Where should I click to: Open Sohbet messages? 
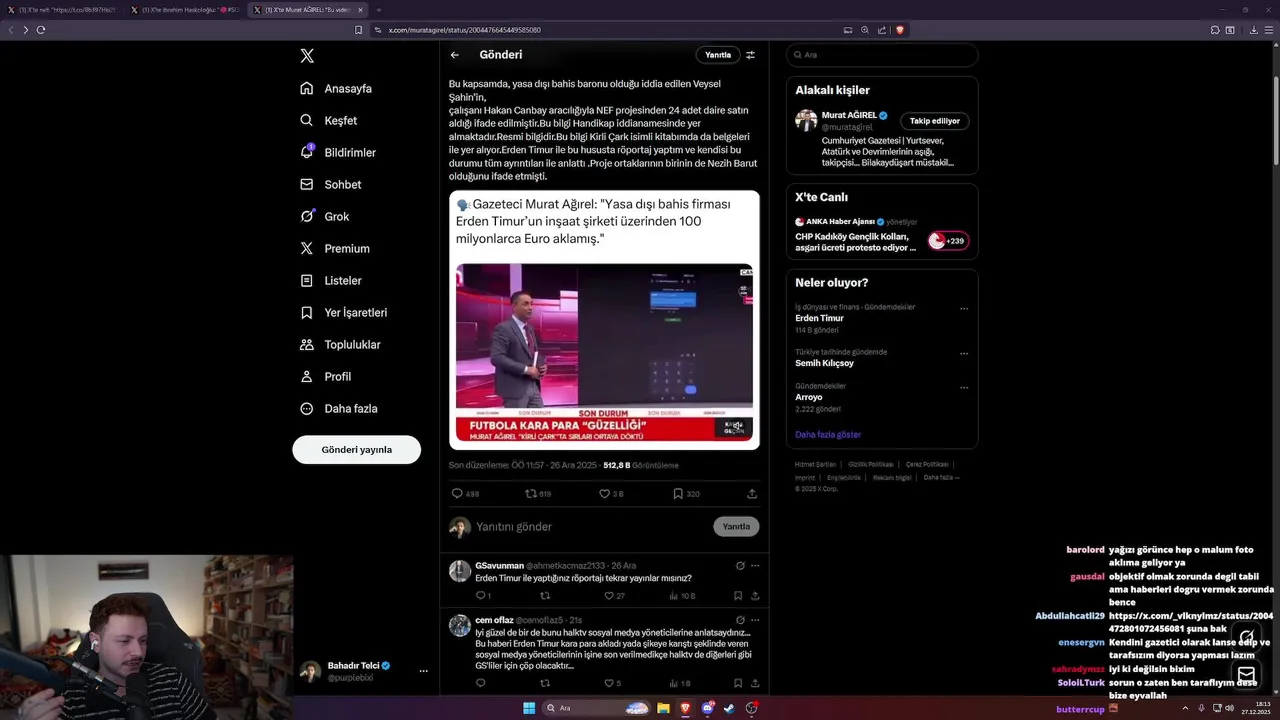tap(330, 184)
